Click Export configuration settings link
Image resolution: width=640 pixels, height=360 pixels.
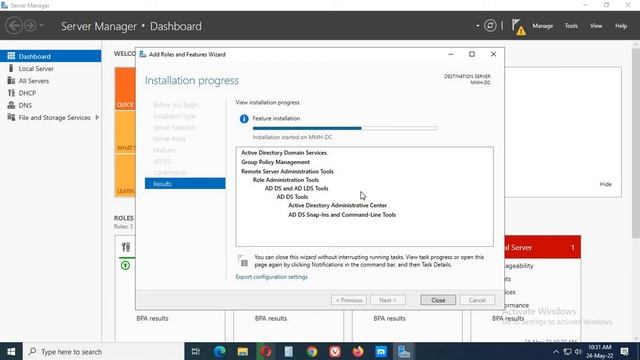point(271,277)
